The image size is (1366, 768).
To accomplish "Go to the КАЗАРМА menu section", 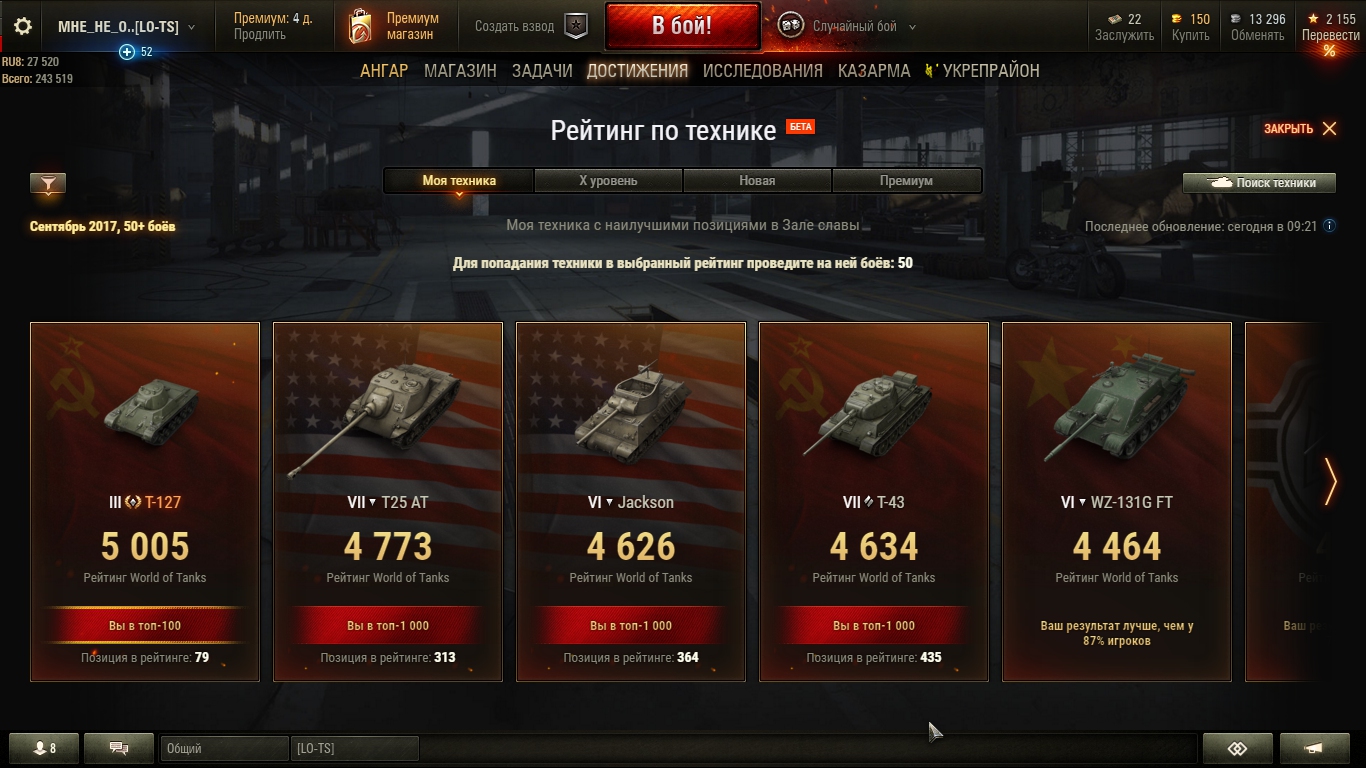I will [x=874, y=71].
